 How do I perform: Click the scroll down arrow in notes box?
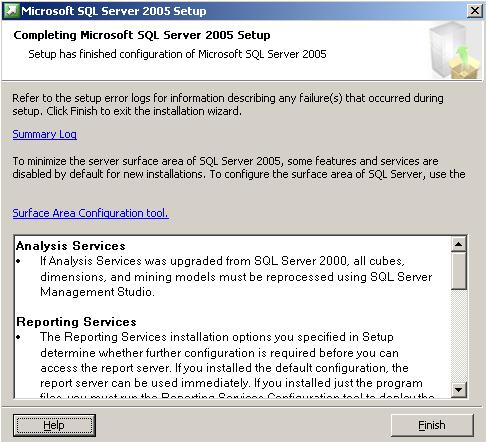click(x=459, y=389)
